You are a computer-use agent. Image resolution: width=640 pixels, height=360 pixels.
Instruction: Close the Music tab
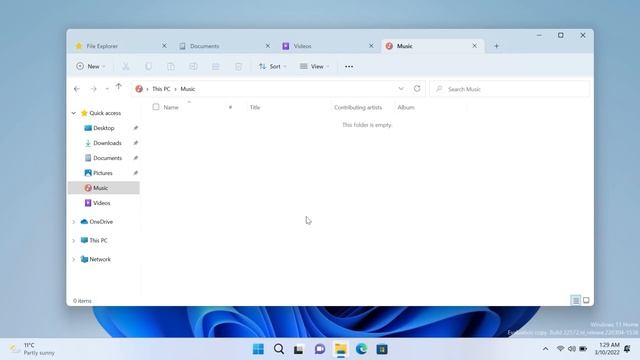point(474,46)
